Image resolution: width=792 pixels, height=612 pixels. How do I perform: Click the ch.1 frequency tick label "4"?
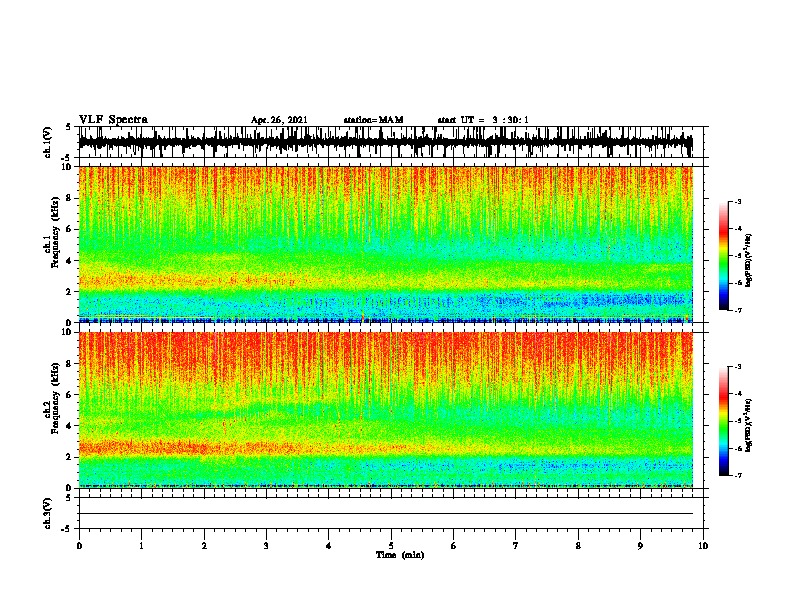[70, 261]
